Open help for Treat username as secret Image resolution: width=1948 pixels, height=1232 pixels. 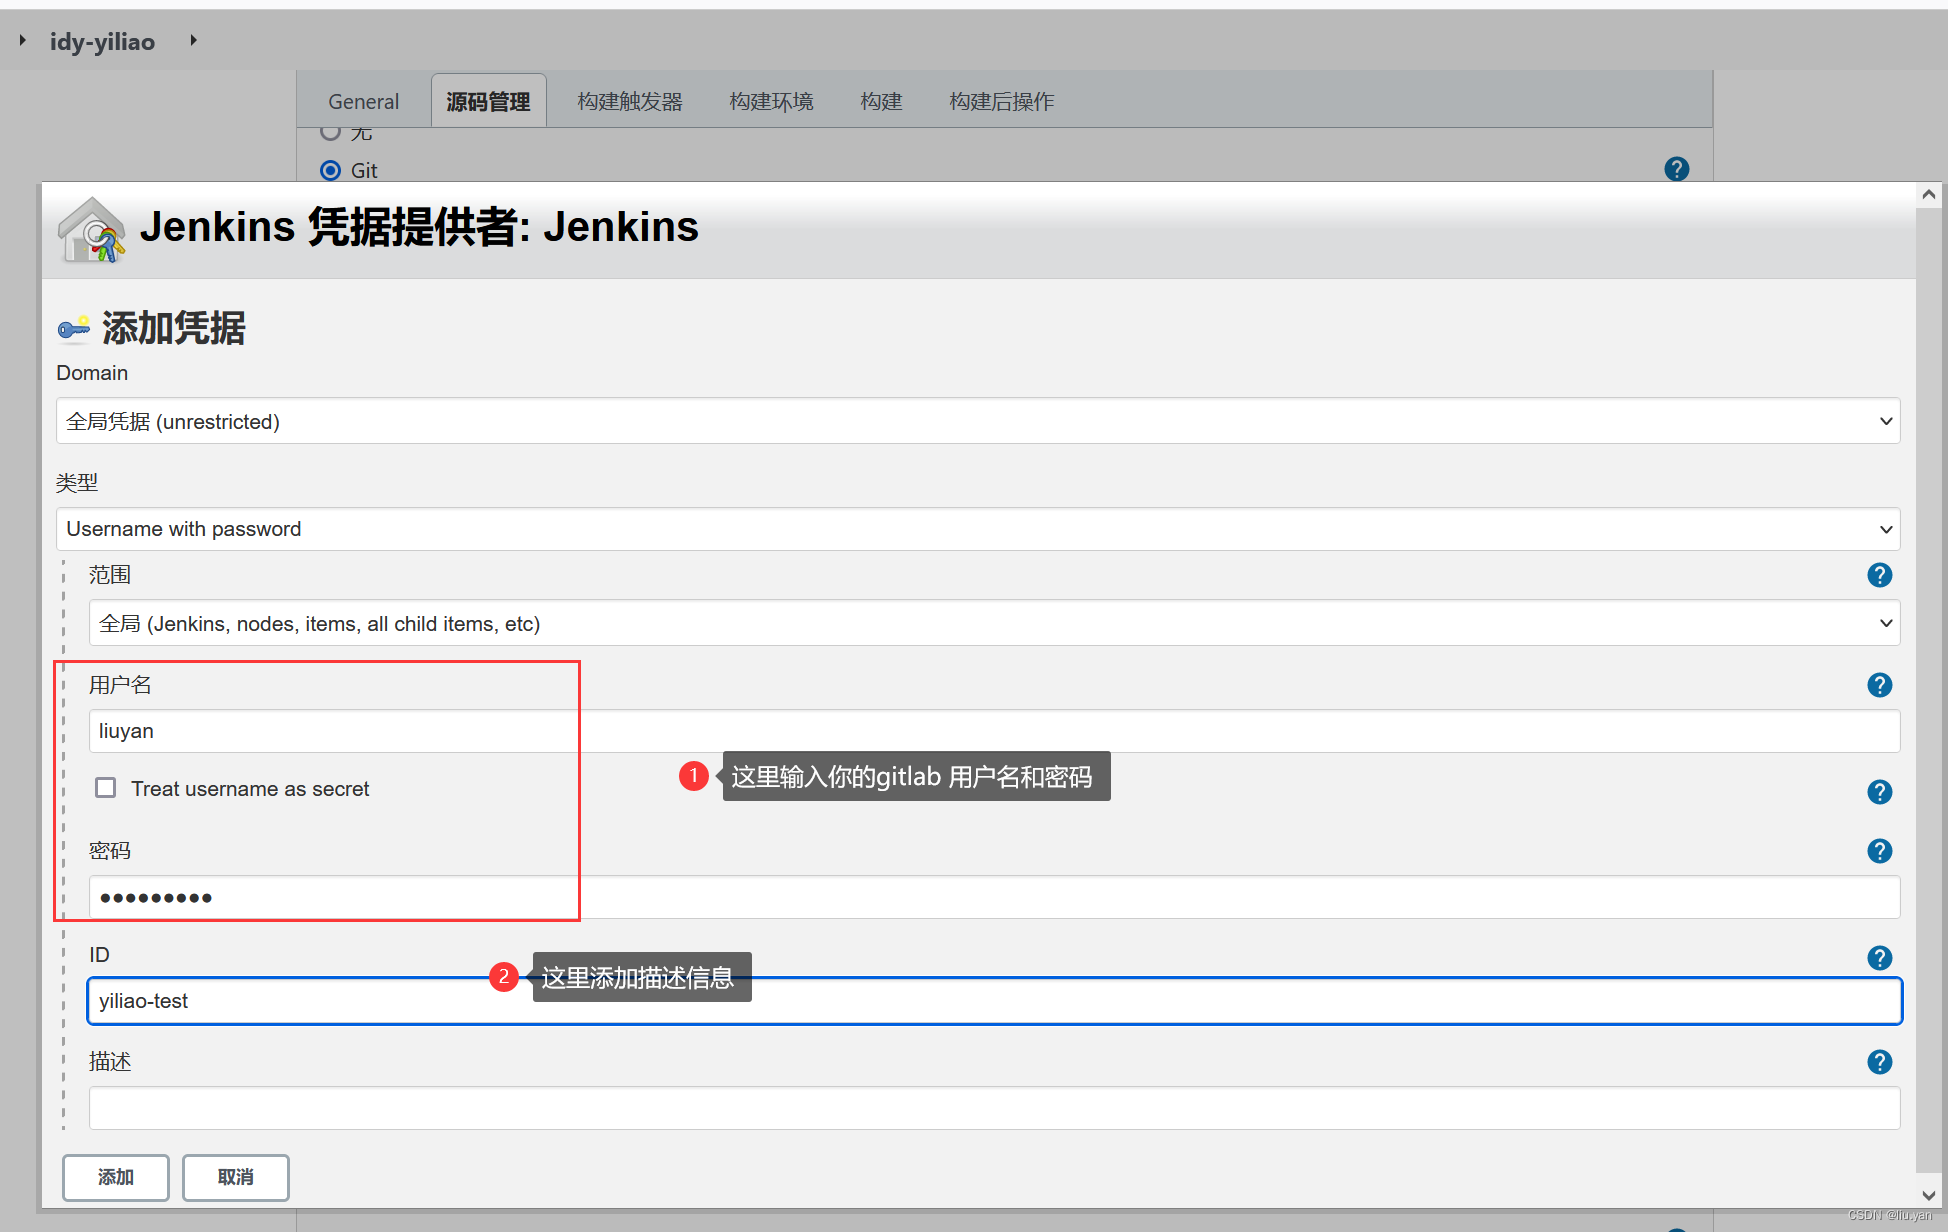point(1879,792)
